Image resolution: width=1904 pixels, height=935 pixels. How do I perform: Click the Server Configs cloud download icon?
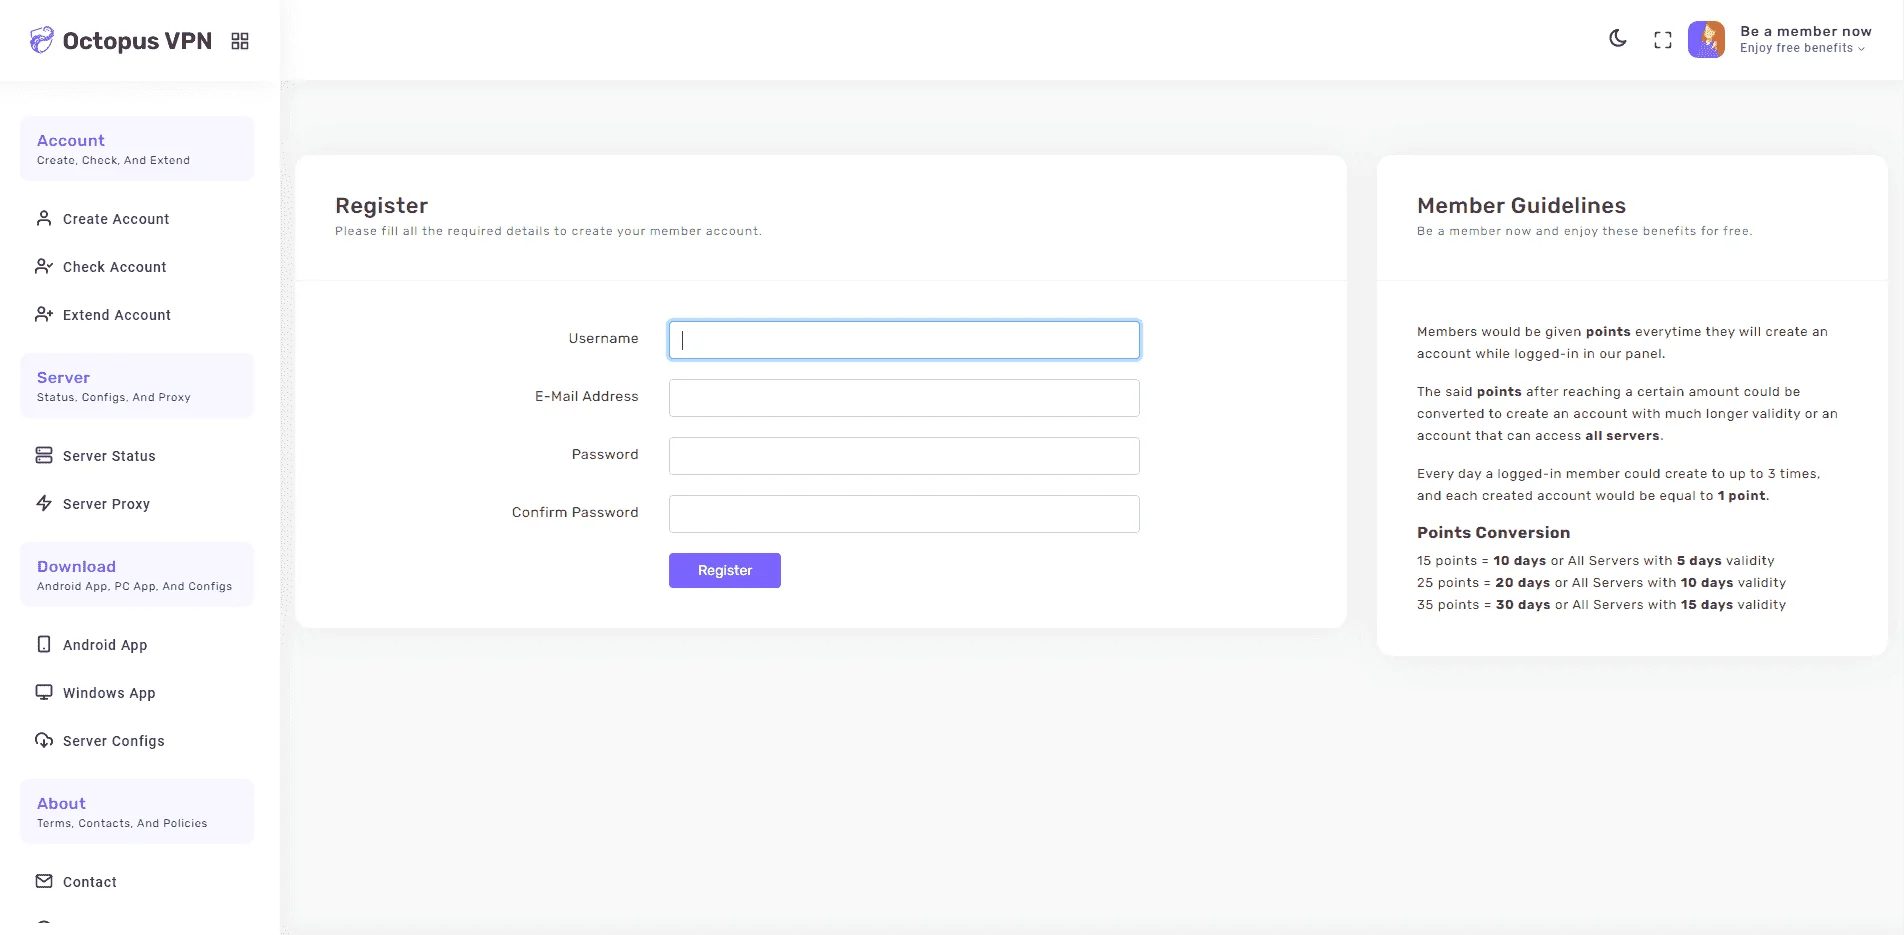pyautogui.click(x=44, y=740)
